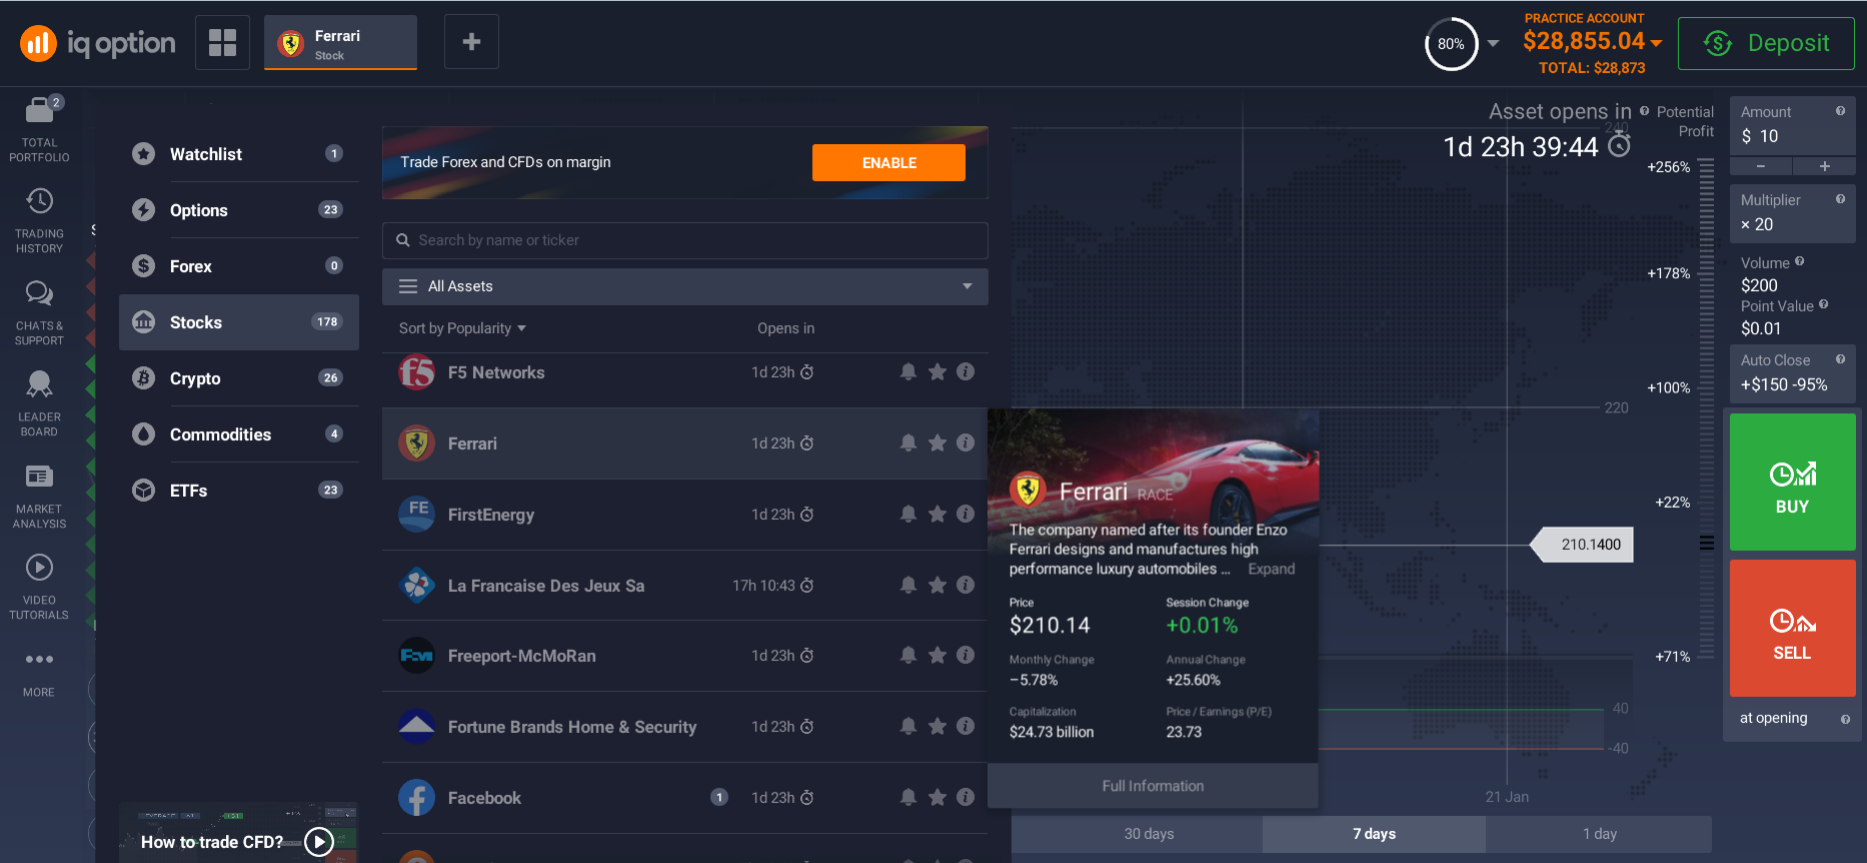Select the Watchlist category
Viewport: 1867px width, 863px height.
pos(239,154)
